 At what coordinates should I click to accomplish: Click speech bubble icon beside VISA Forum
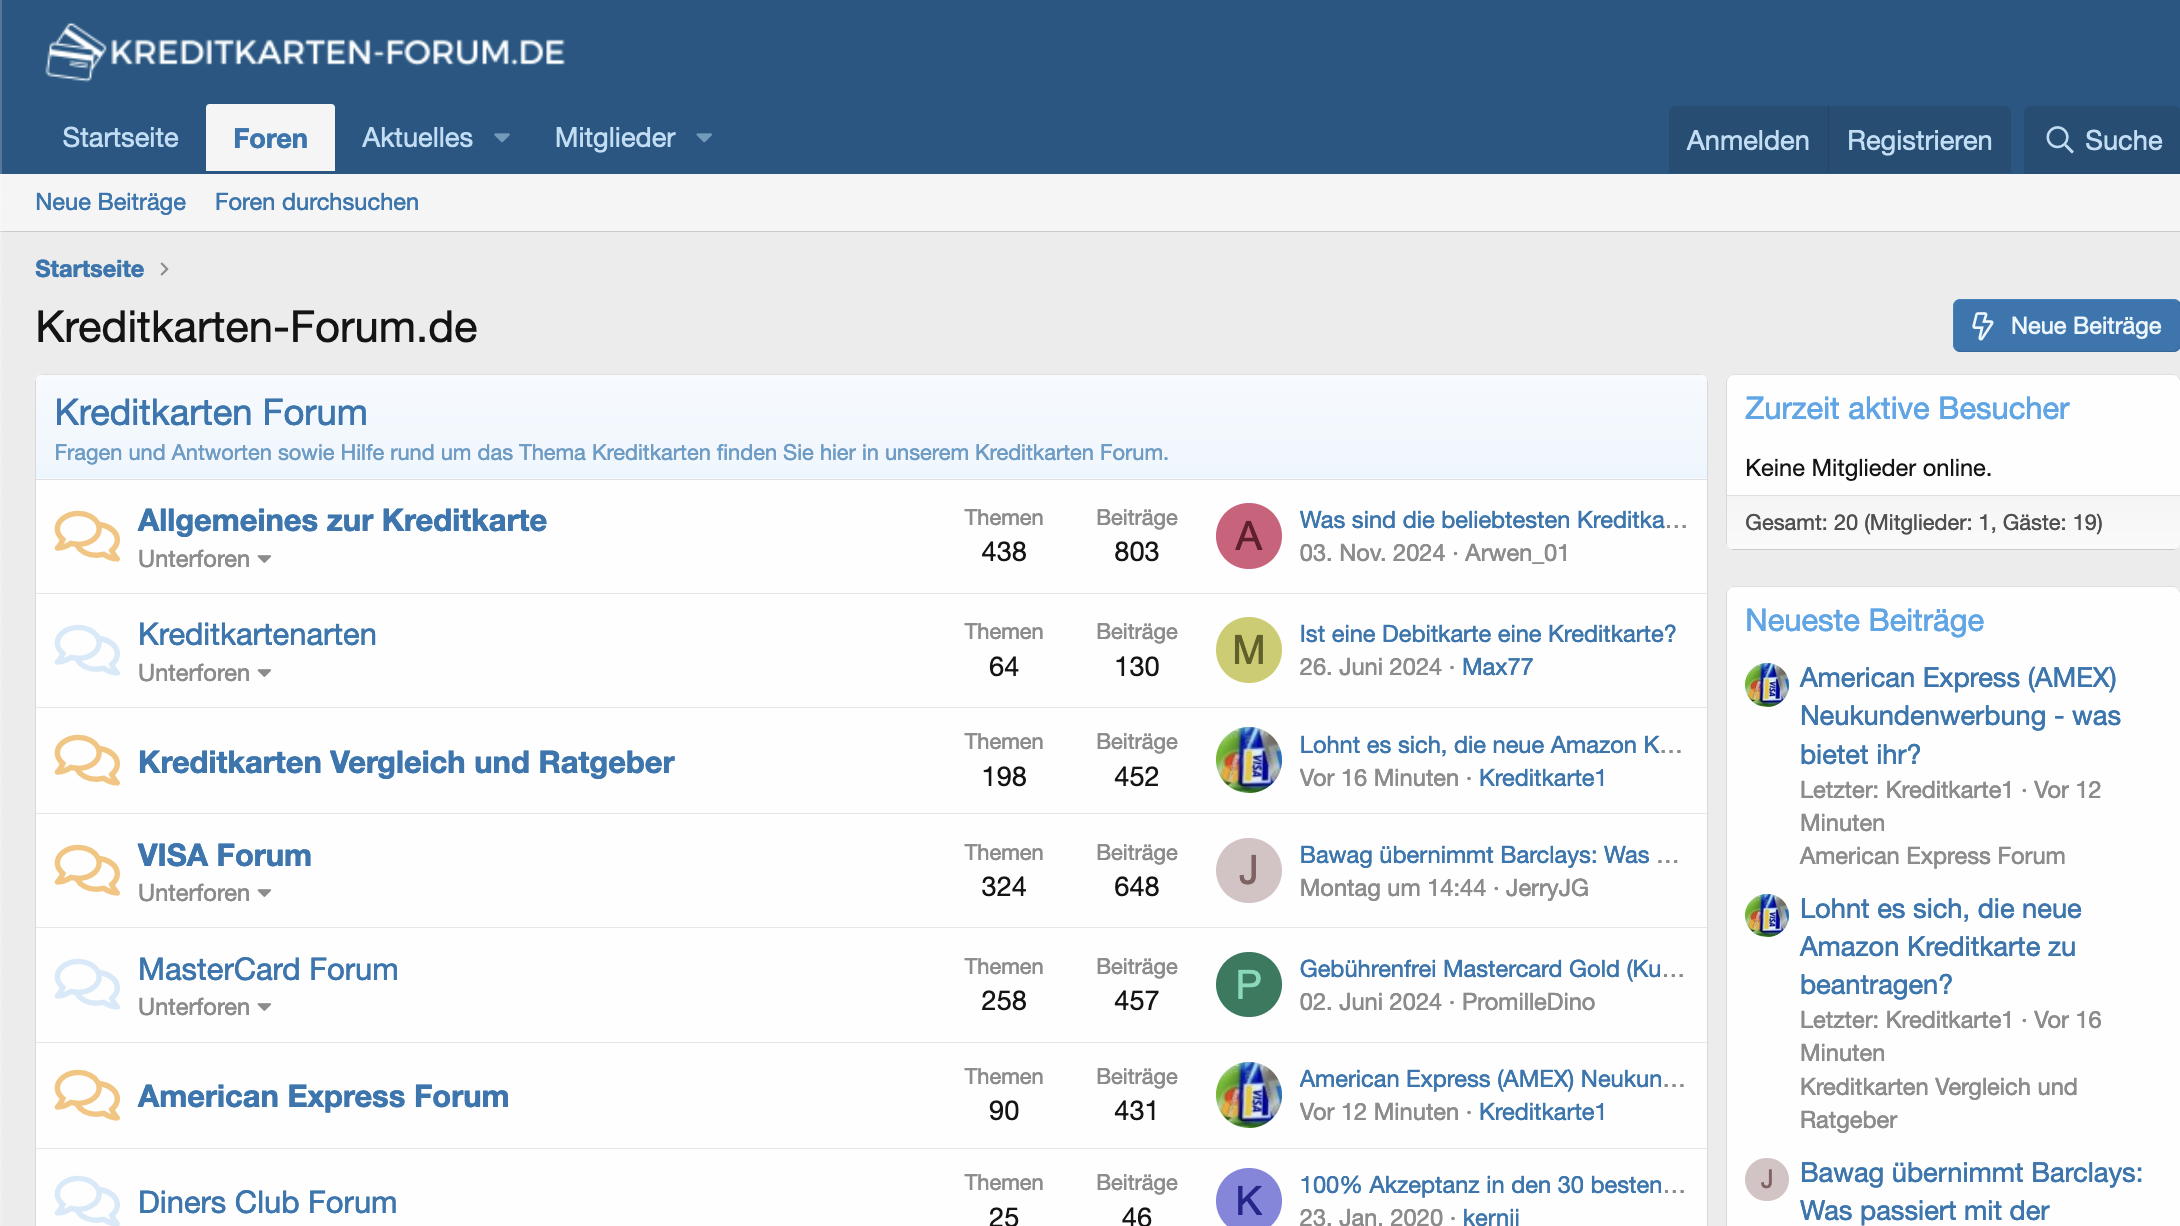click(x=87, y=870)
